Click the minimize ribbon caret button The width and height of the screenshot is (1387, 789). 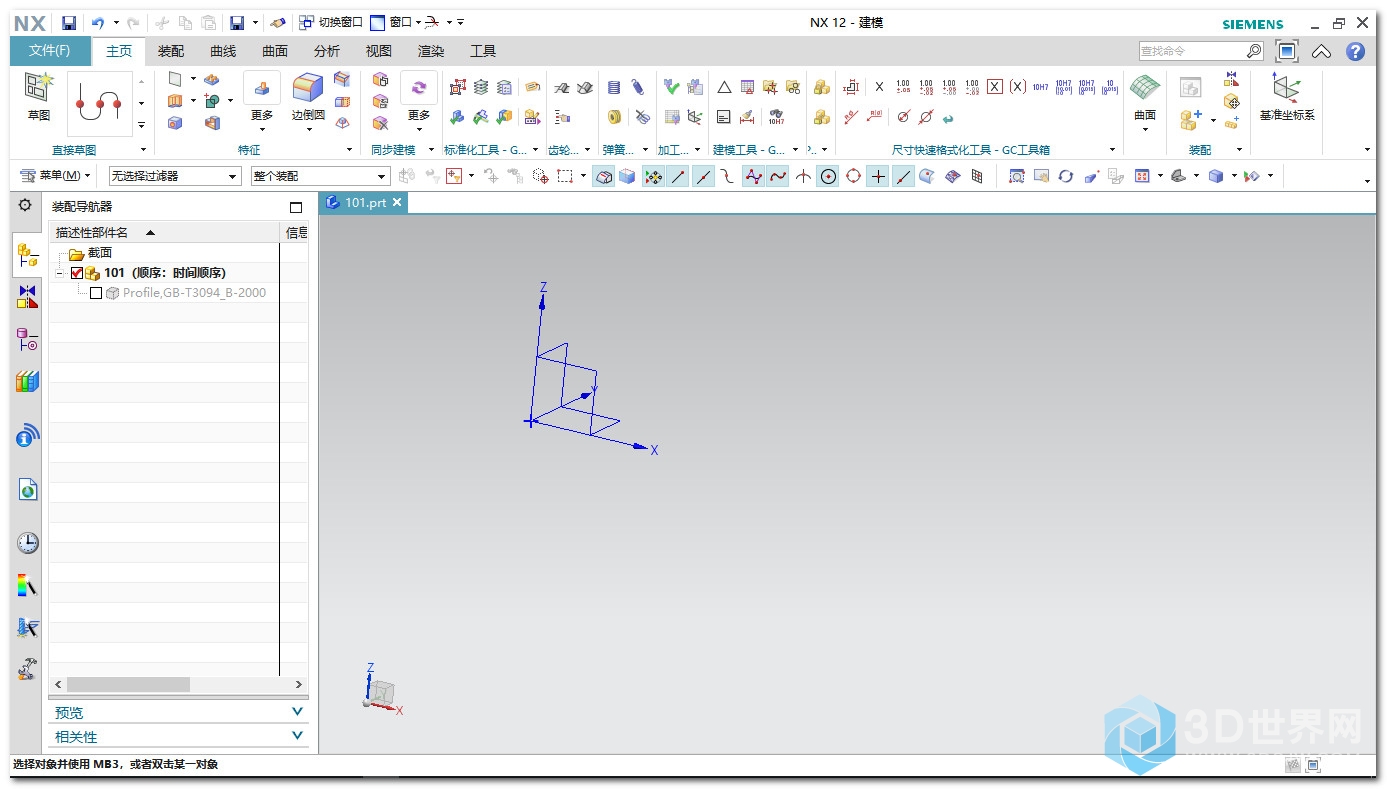pyautogui.click(x=1321, y=52)
